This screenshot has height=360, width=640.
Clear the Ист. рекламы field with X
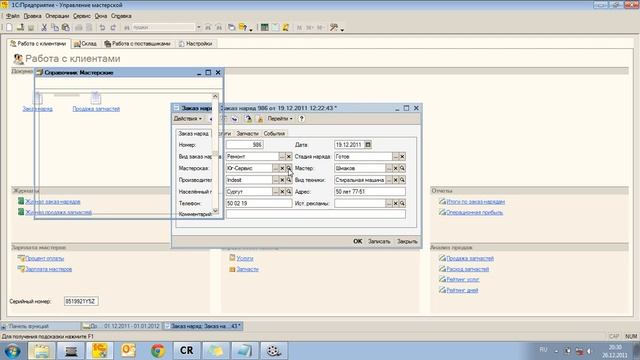396,203
